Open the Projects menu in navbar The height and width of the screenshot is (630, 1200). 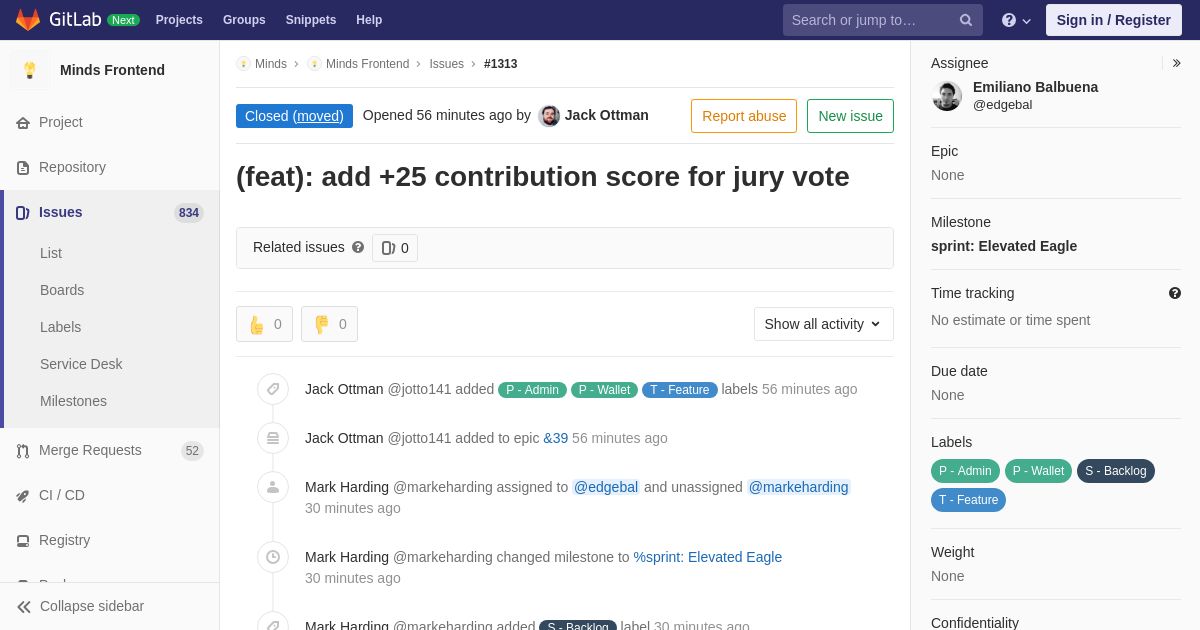(x=179, y=20)
